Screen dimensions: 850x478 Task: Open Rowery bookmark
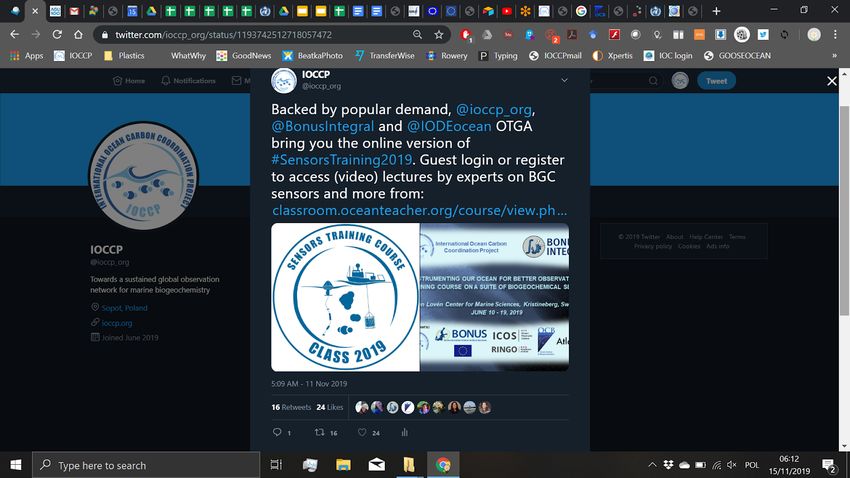point(447,55)
